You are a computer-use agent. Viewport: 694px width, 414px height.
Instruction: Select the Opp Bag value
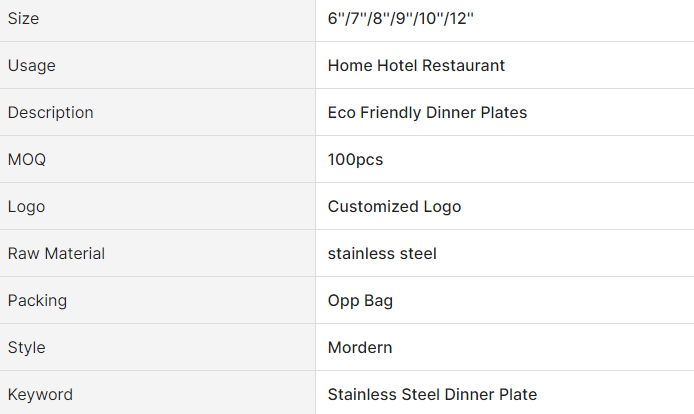[360, 301]
